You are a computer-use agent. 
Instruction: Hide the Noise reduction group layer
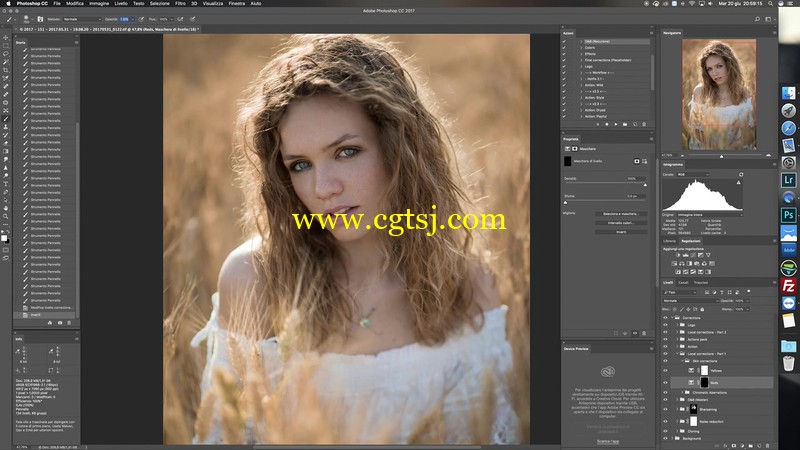point(665,421)
